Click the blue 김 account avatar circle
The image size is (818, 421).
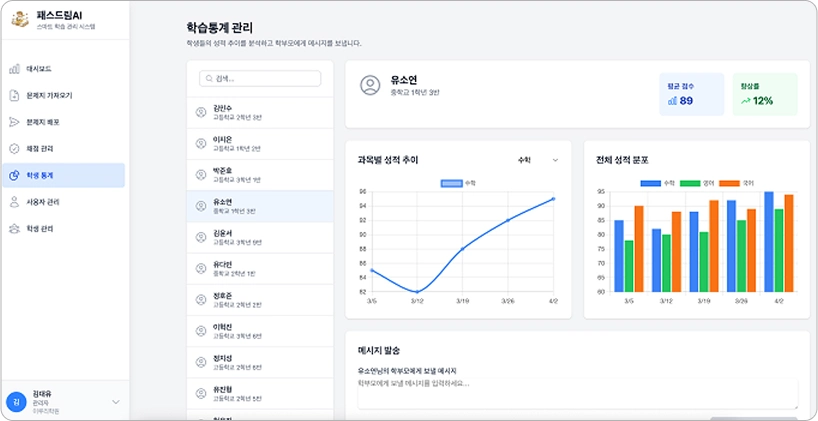16,402
